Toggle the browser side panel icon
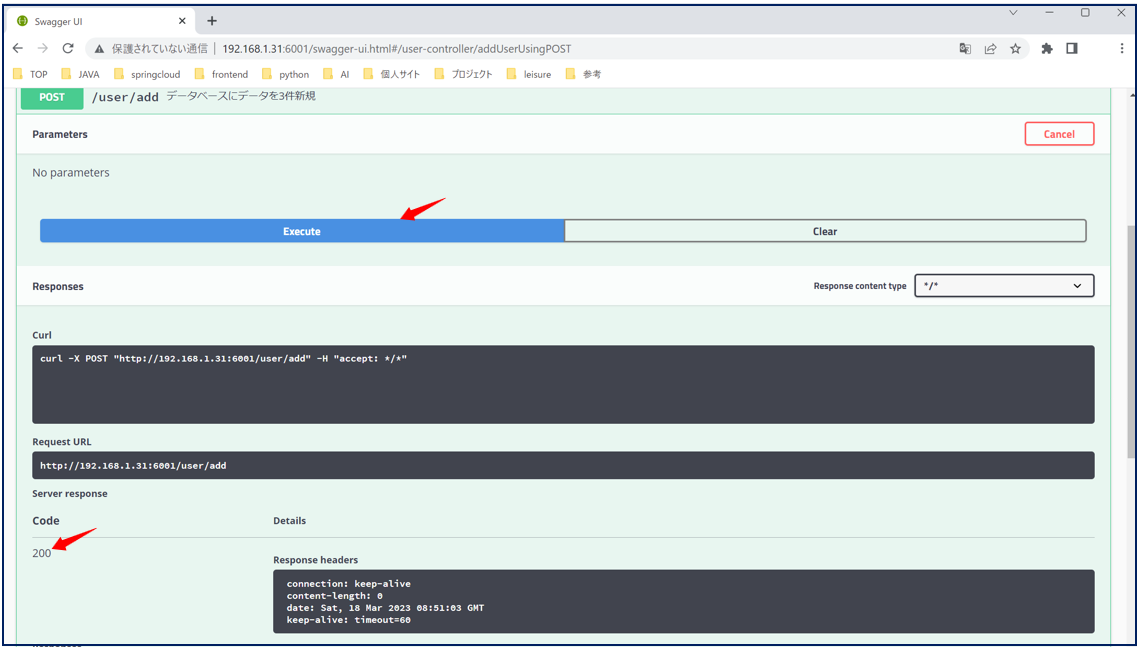 1071,49
